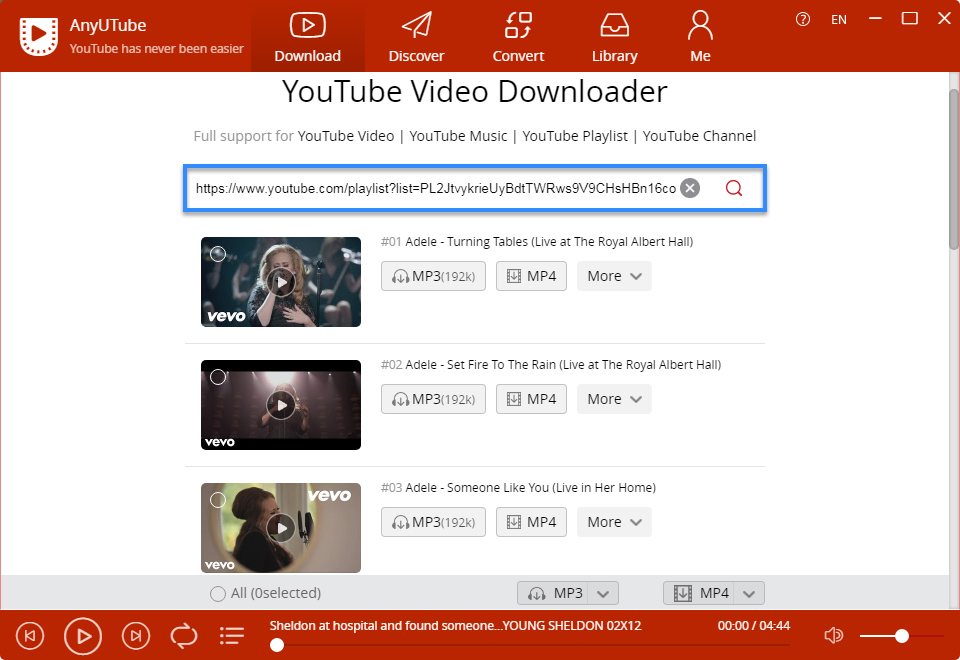Click the now-playing YOUNG SHELDON title
Viewport: 960px width, 660px height.
(x=456, y=626)
